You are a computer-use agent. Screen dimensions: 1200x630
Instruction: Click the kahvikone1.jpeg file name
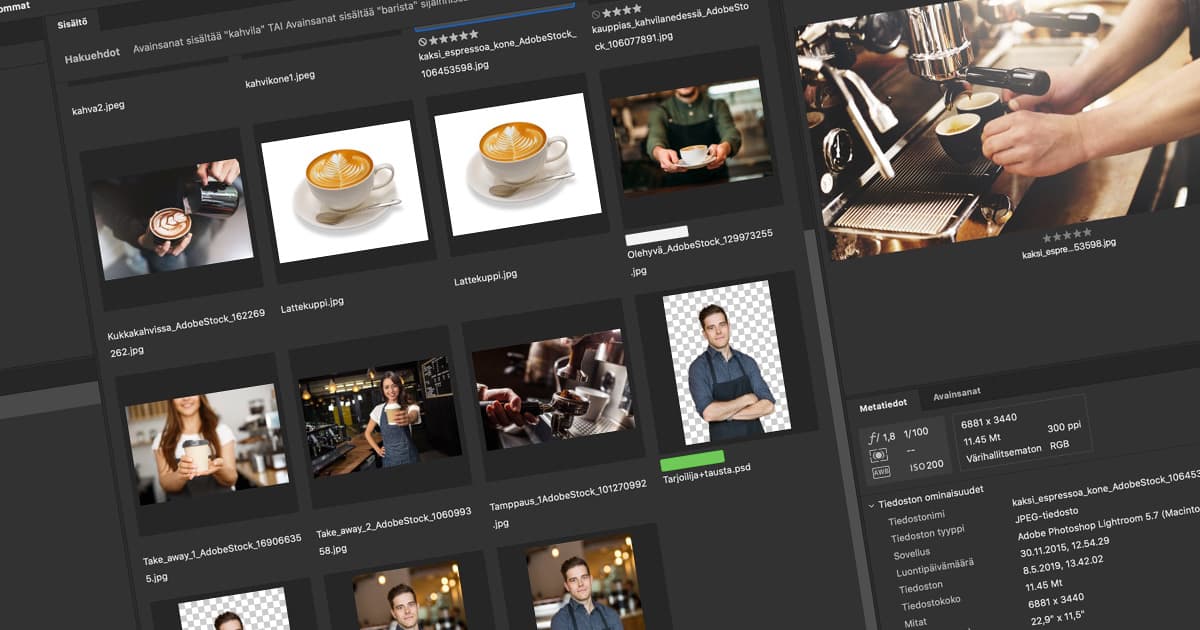280,78
